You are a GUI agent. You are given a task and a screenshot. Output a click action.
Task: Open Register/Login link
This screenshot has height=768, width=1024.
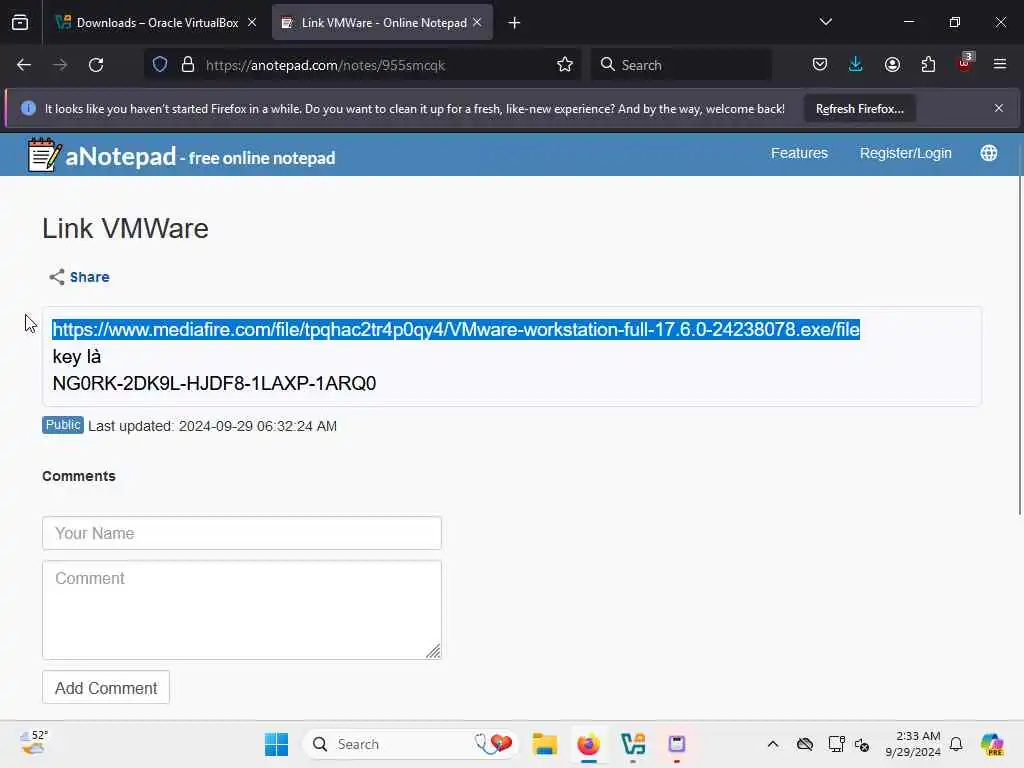[x=905, y=153]
